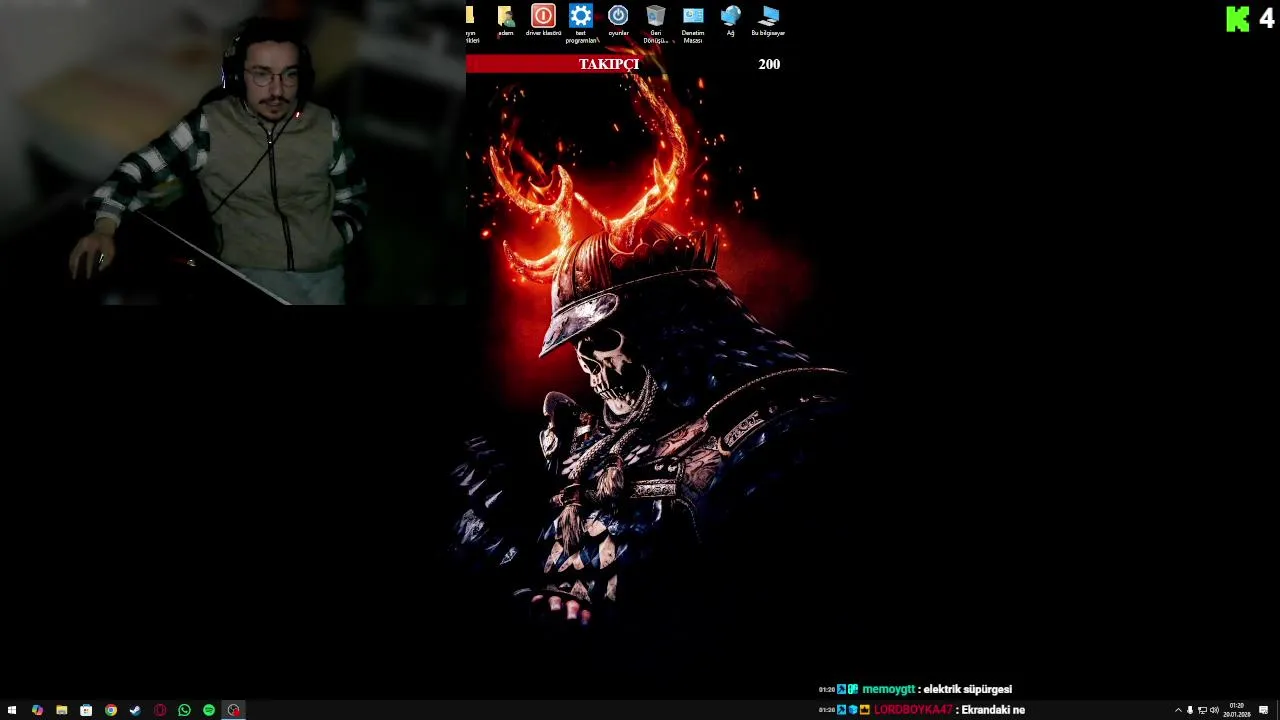
Task: Launch Google Chrome from the taskbar
Action: pyautogui.click(x=111, y=710)
